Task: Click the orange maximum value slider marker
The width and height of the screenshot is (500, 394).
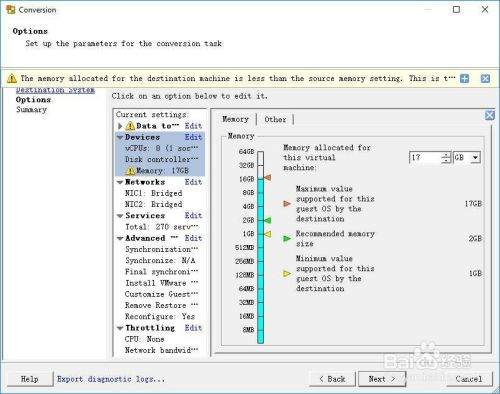Action: tap(267, 178)
